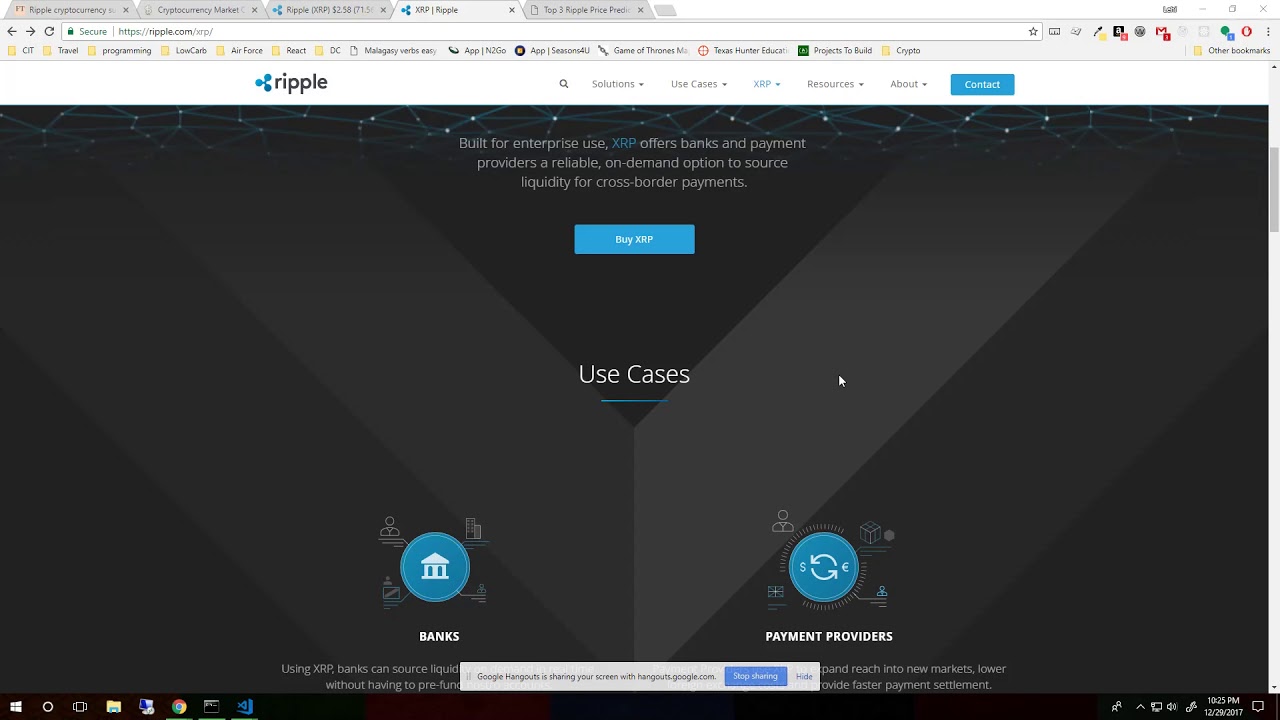Image resolution: width=1280 pixels, height=720 pixels.
Task: Open a new browser tab
Action: tap(665, 10)
